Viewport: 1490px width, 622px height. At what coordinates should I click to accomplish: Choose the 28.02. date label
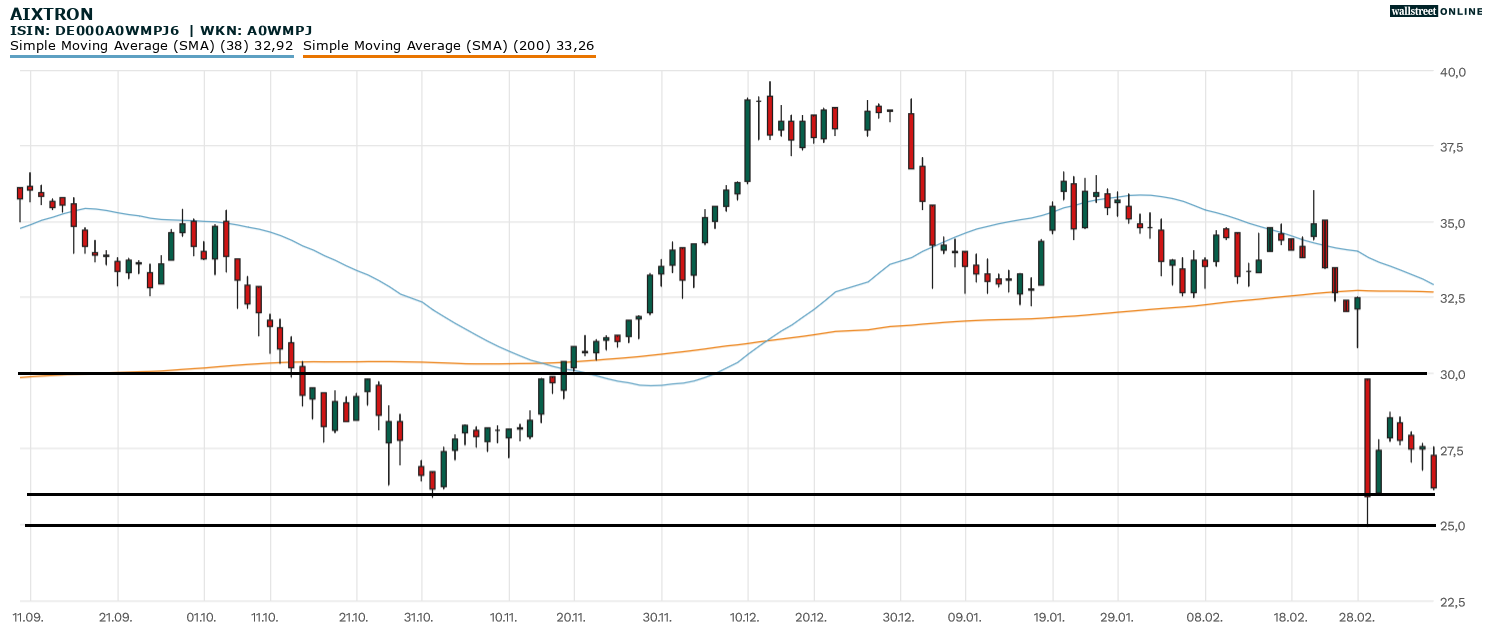[1357, 617]
